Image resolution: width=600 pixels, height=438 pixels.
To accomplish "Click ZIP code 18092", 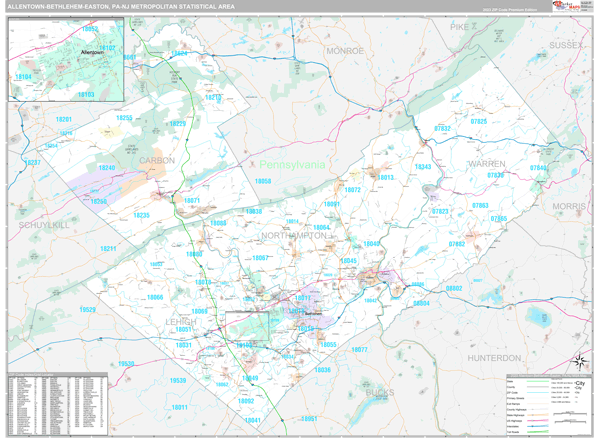I will (246, 401).
